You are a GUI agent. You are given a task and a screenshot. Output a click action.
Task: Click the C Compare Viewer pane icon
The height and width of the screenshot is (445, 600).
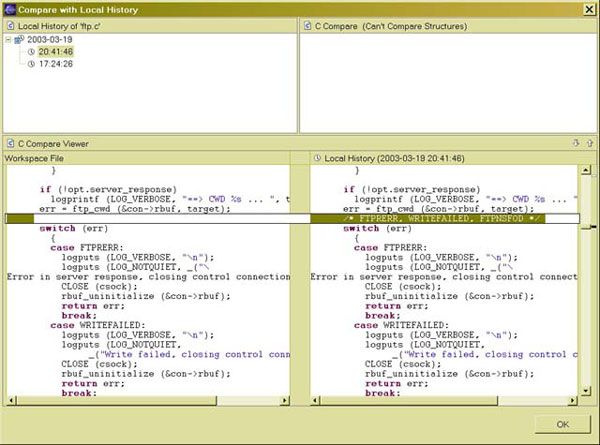point(10,143)
